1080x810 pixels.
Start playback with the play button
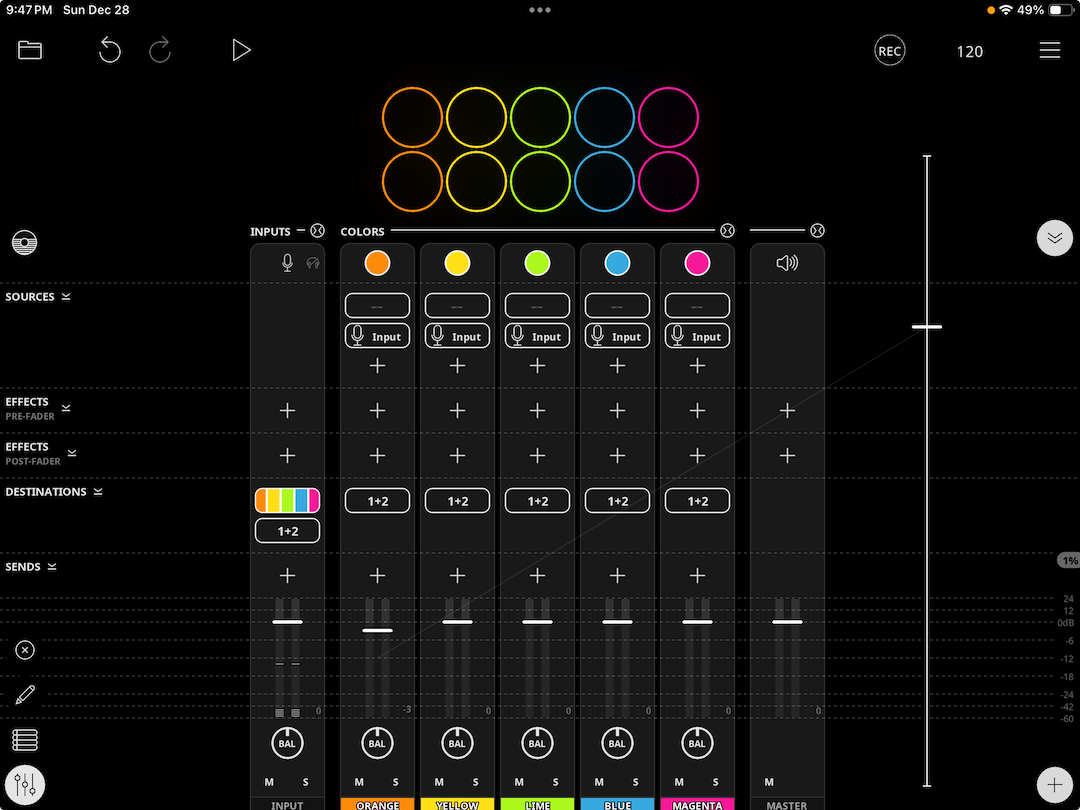[x=241, y=50]
